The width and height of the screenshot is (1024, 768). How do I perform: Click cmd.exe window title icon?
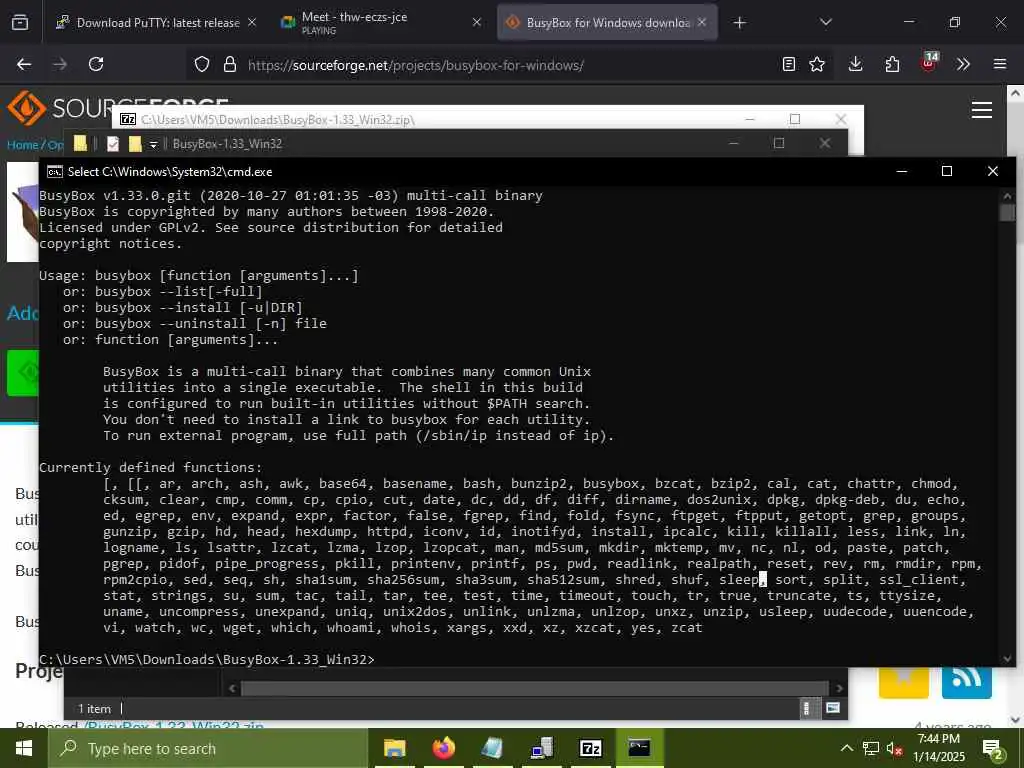55,172
